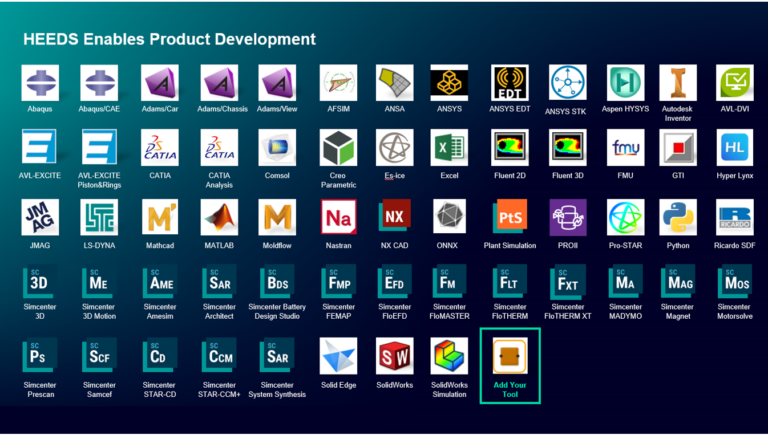Click the Autodesk Inventor icon

[678, 84]
